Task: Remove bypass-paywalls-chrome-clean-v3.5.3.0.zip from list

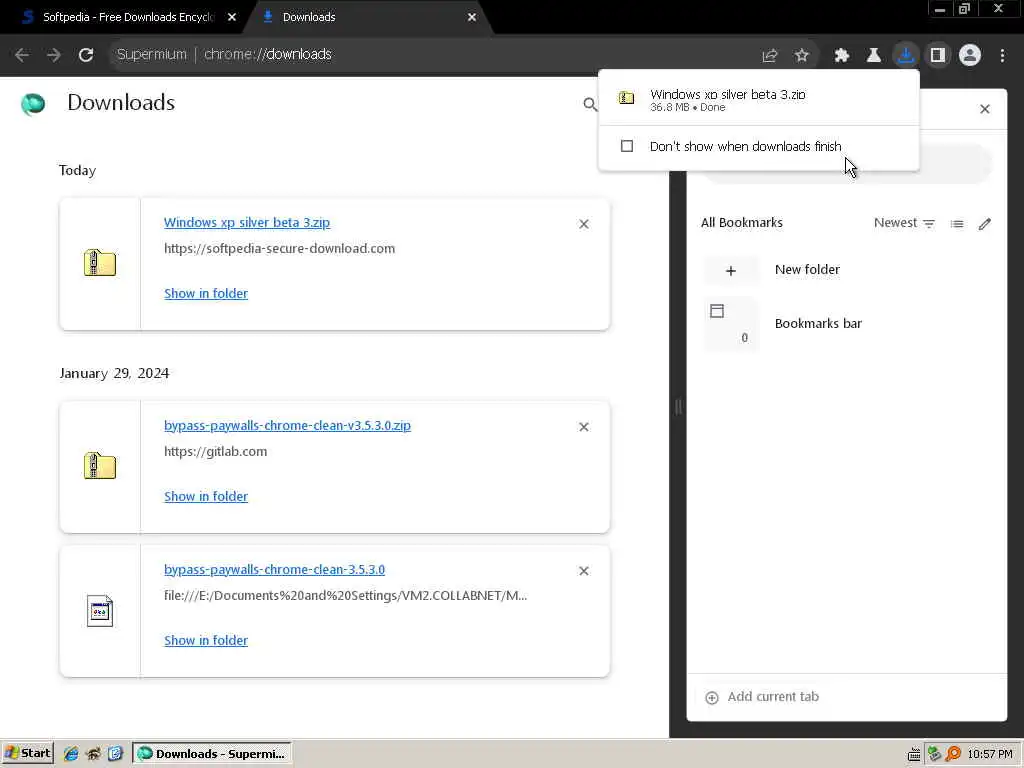Action: pyautogui.click(x=584, y=427)
